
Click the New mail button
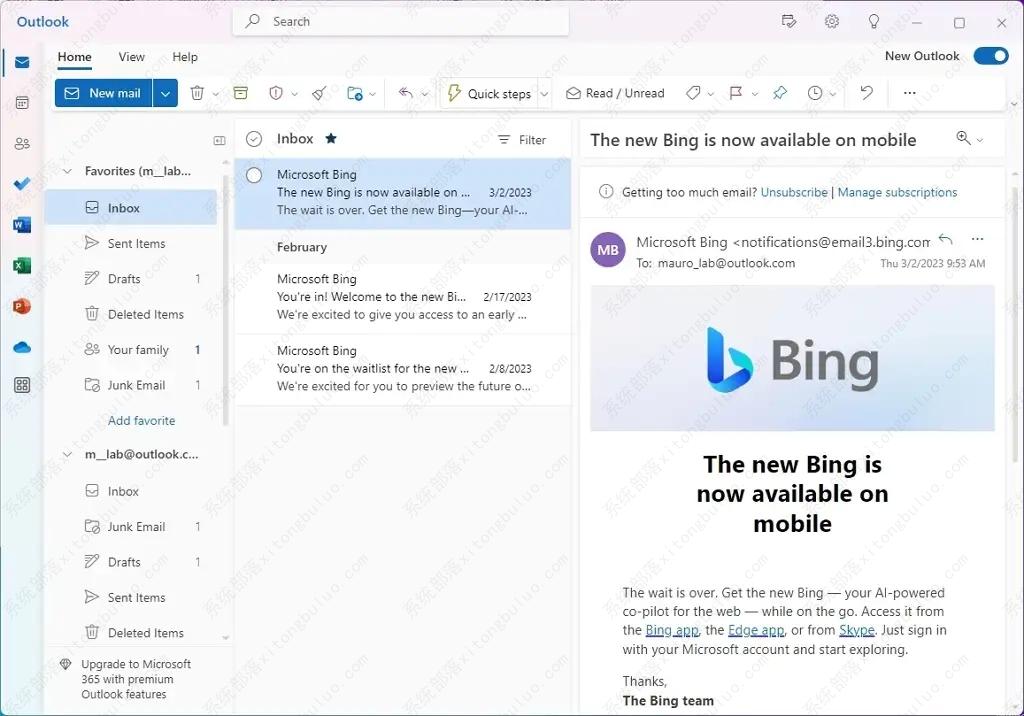103,93
